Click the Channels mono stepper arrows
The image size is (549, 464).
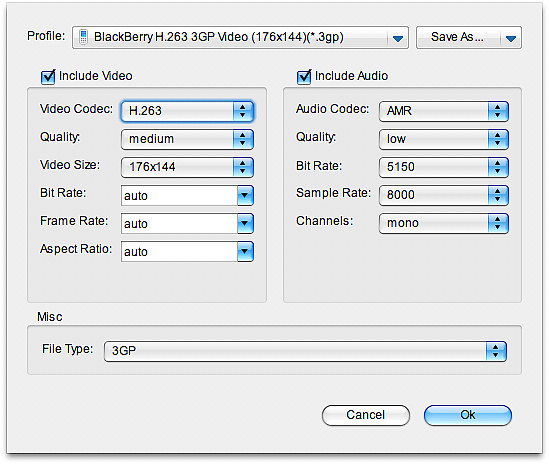[498, 223]
